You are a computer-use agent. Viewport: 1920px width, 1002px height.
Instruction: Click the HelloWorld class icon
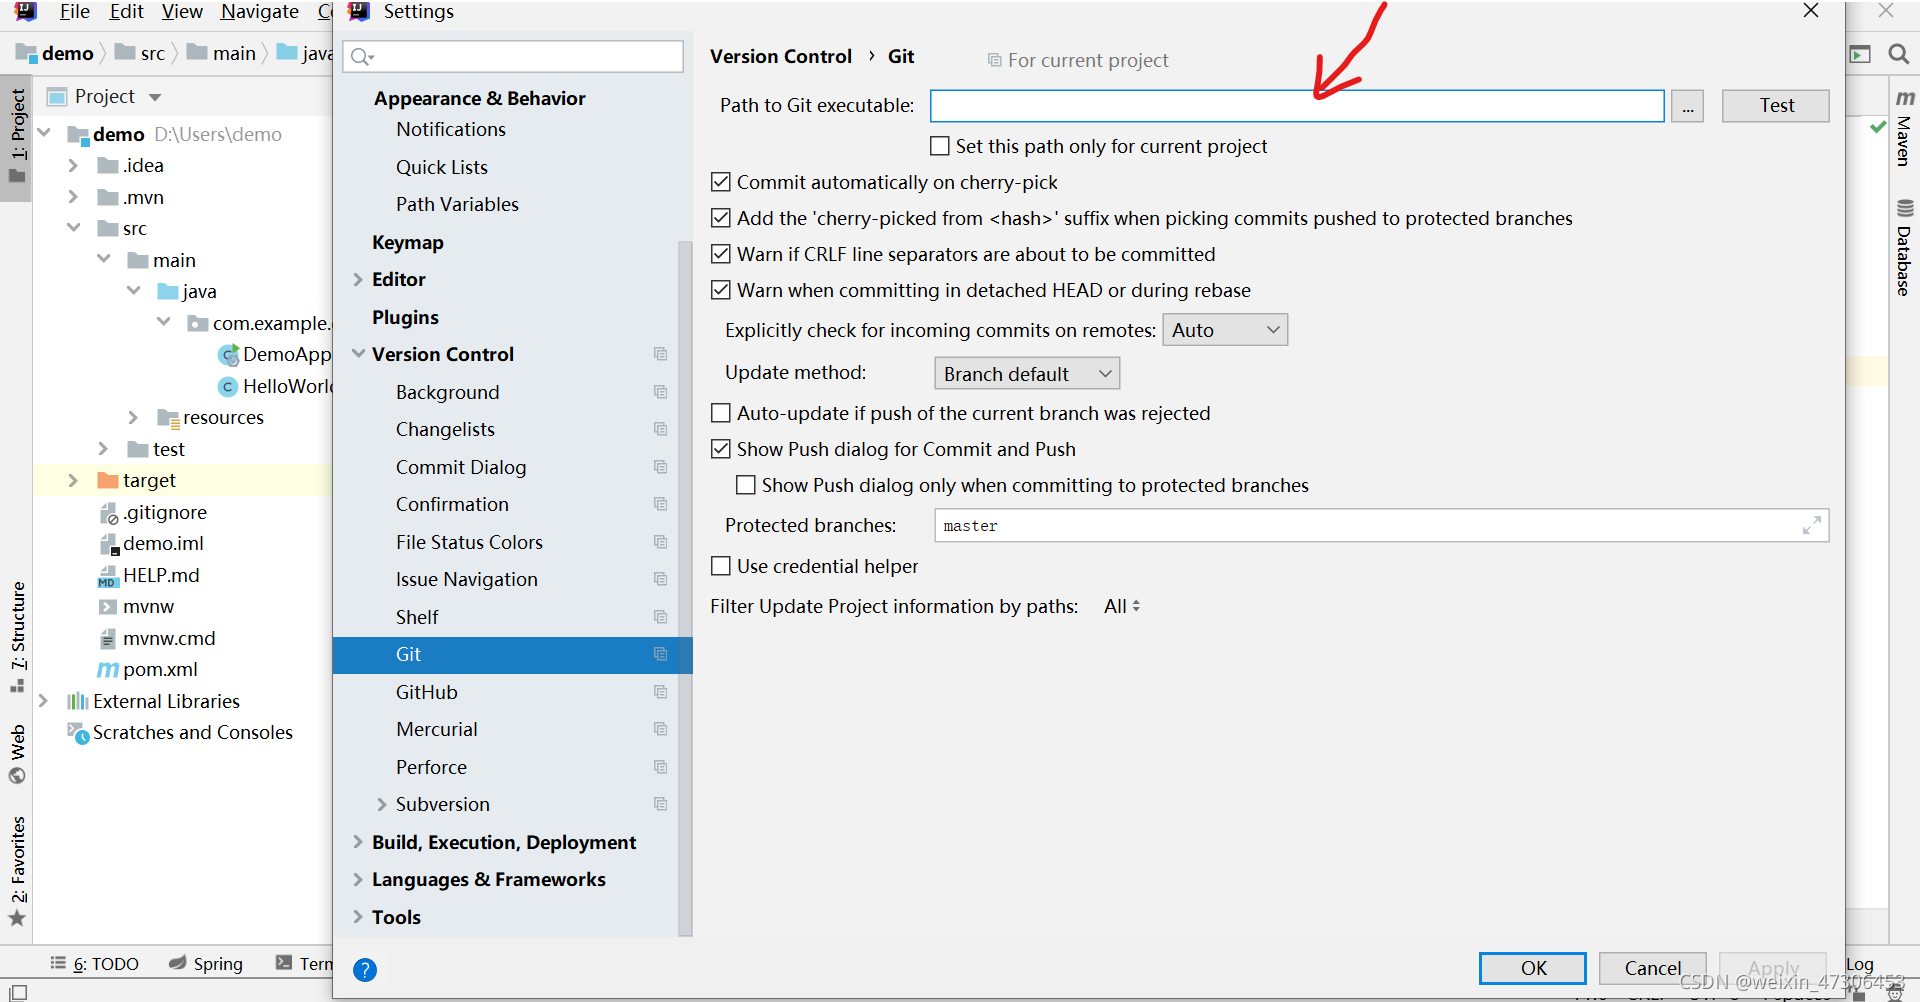(228, 386)
